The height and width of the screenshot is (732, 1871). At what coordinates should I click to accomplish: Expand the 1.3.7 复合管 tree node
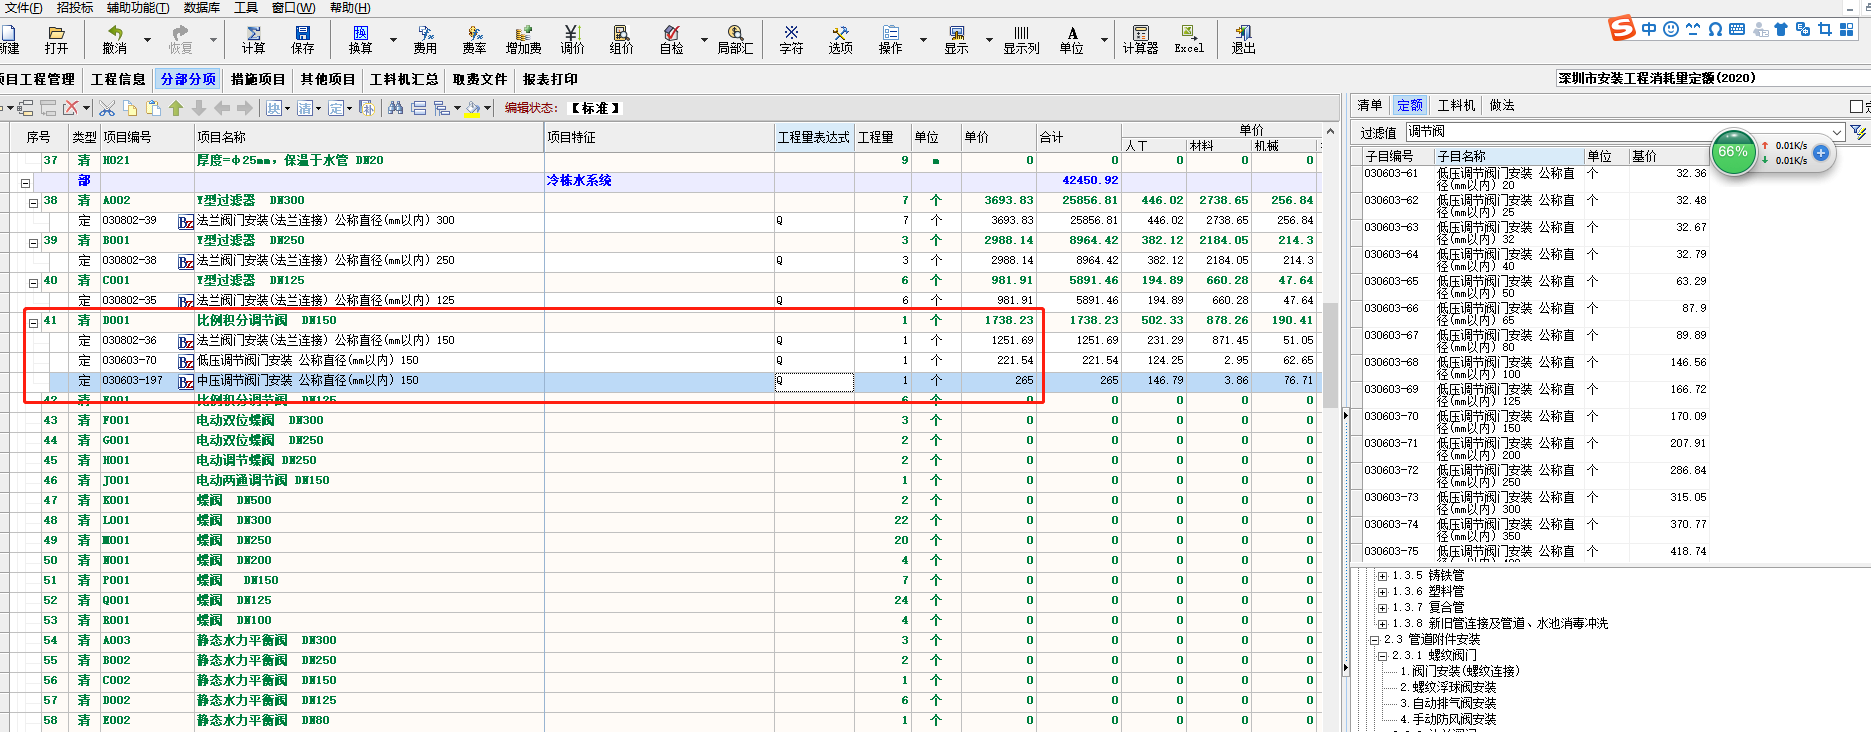pos(1382,608)
